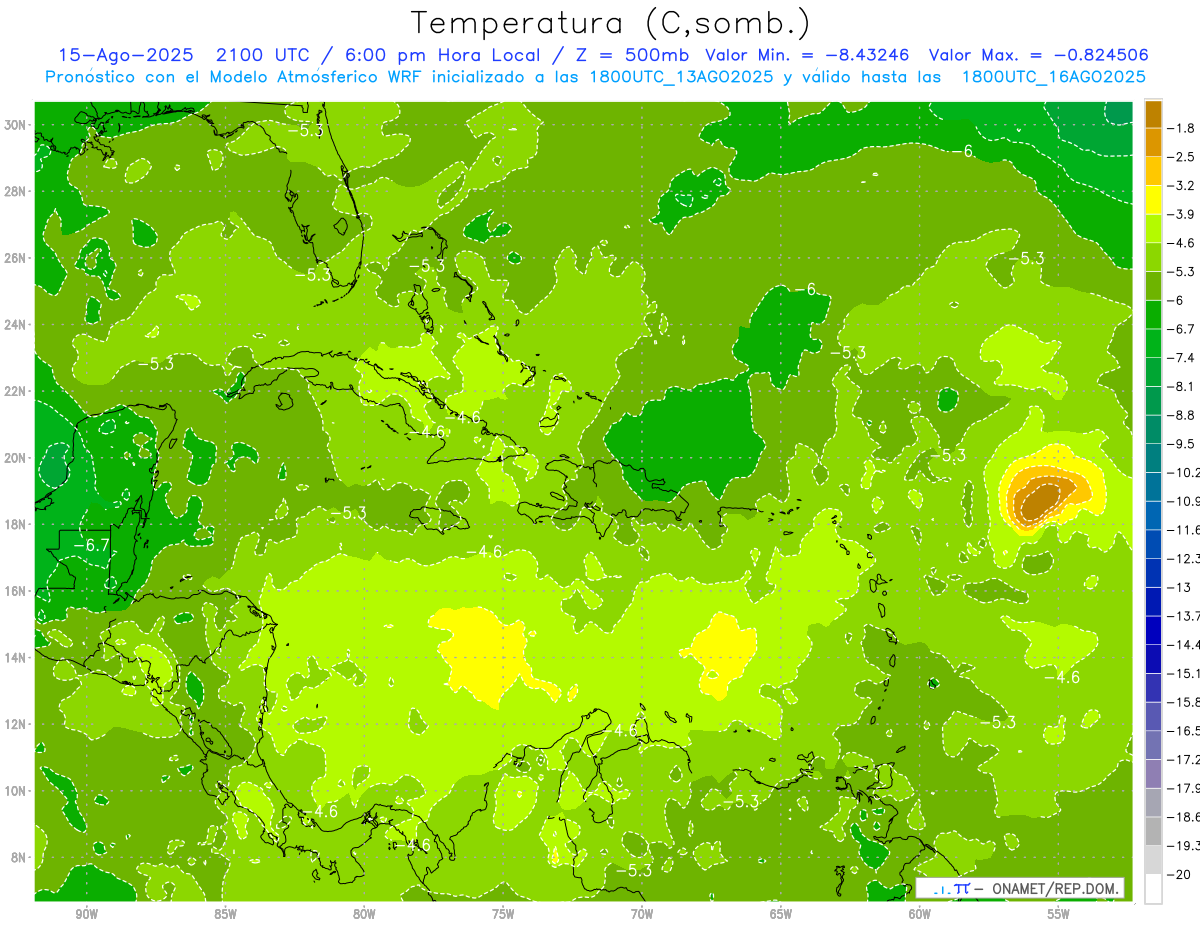Click the '-13' colorbar label

1178,587
